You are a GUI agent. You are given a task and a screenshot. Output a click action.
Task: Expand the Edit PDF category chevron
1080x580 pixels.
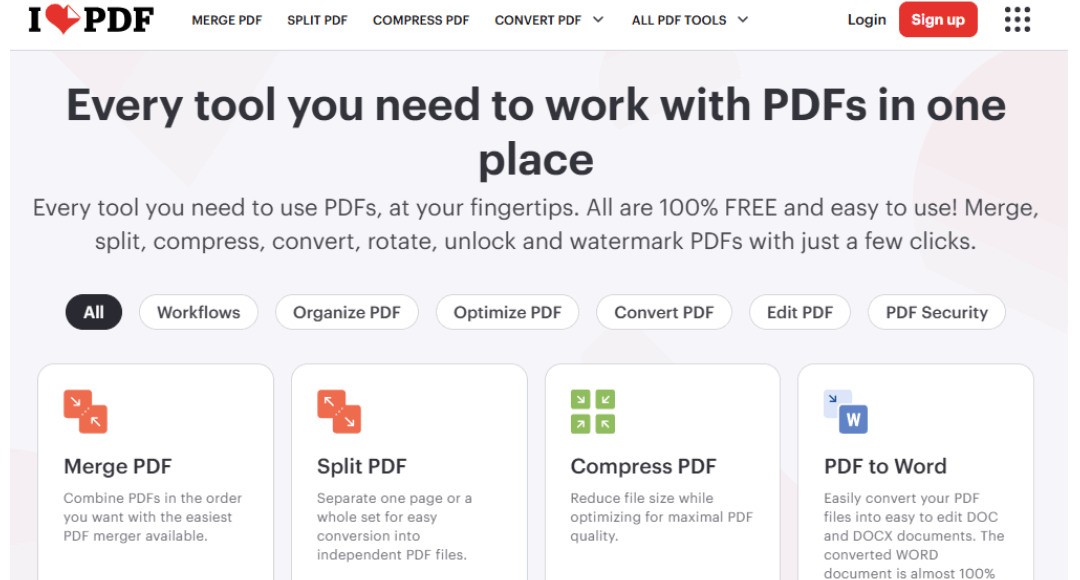799,312
